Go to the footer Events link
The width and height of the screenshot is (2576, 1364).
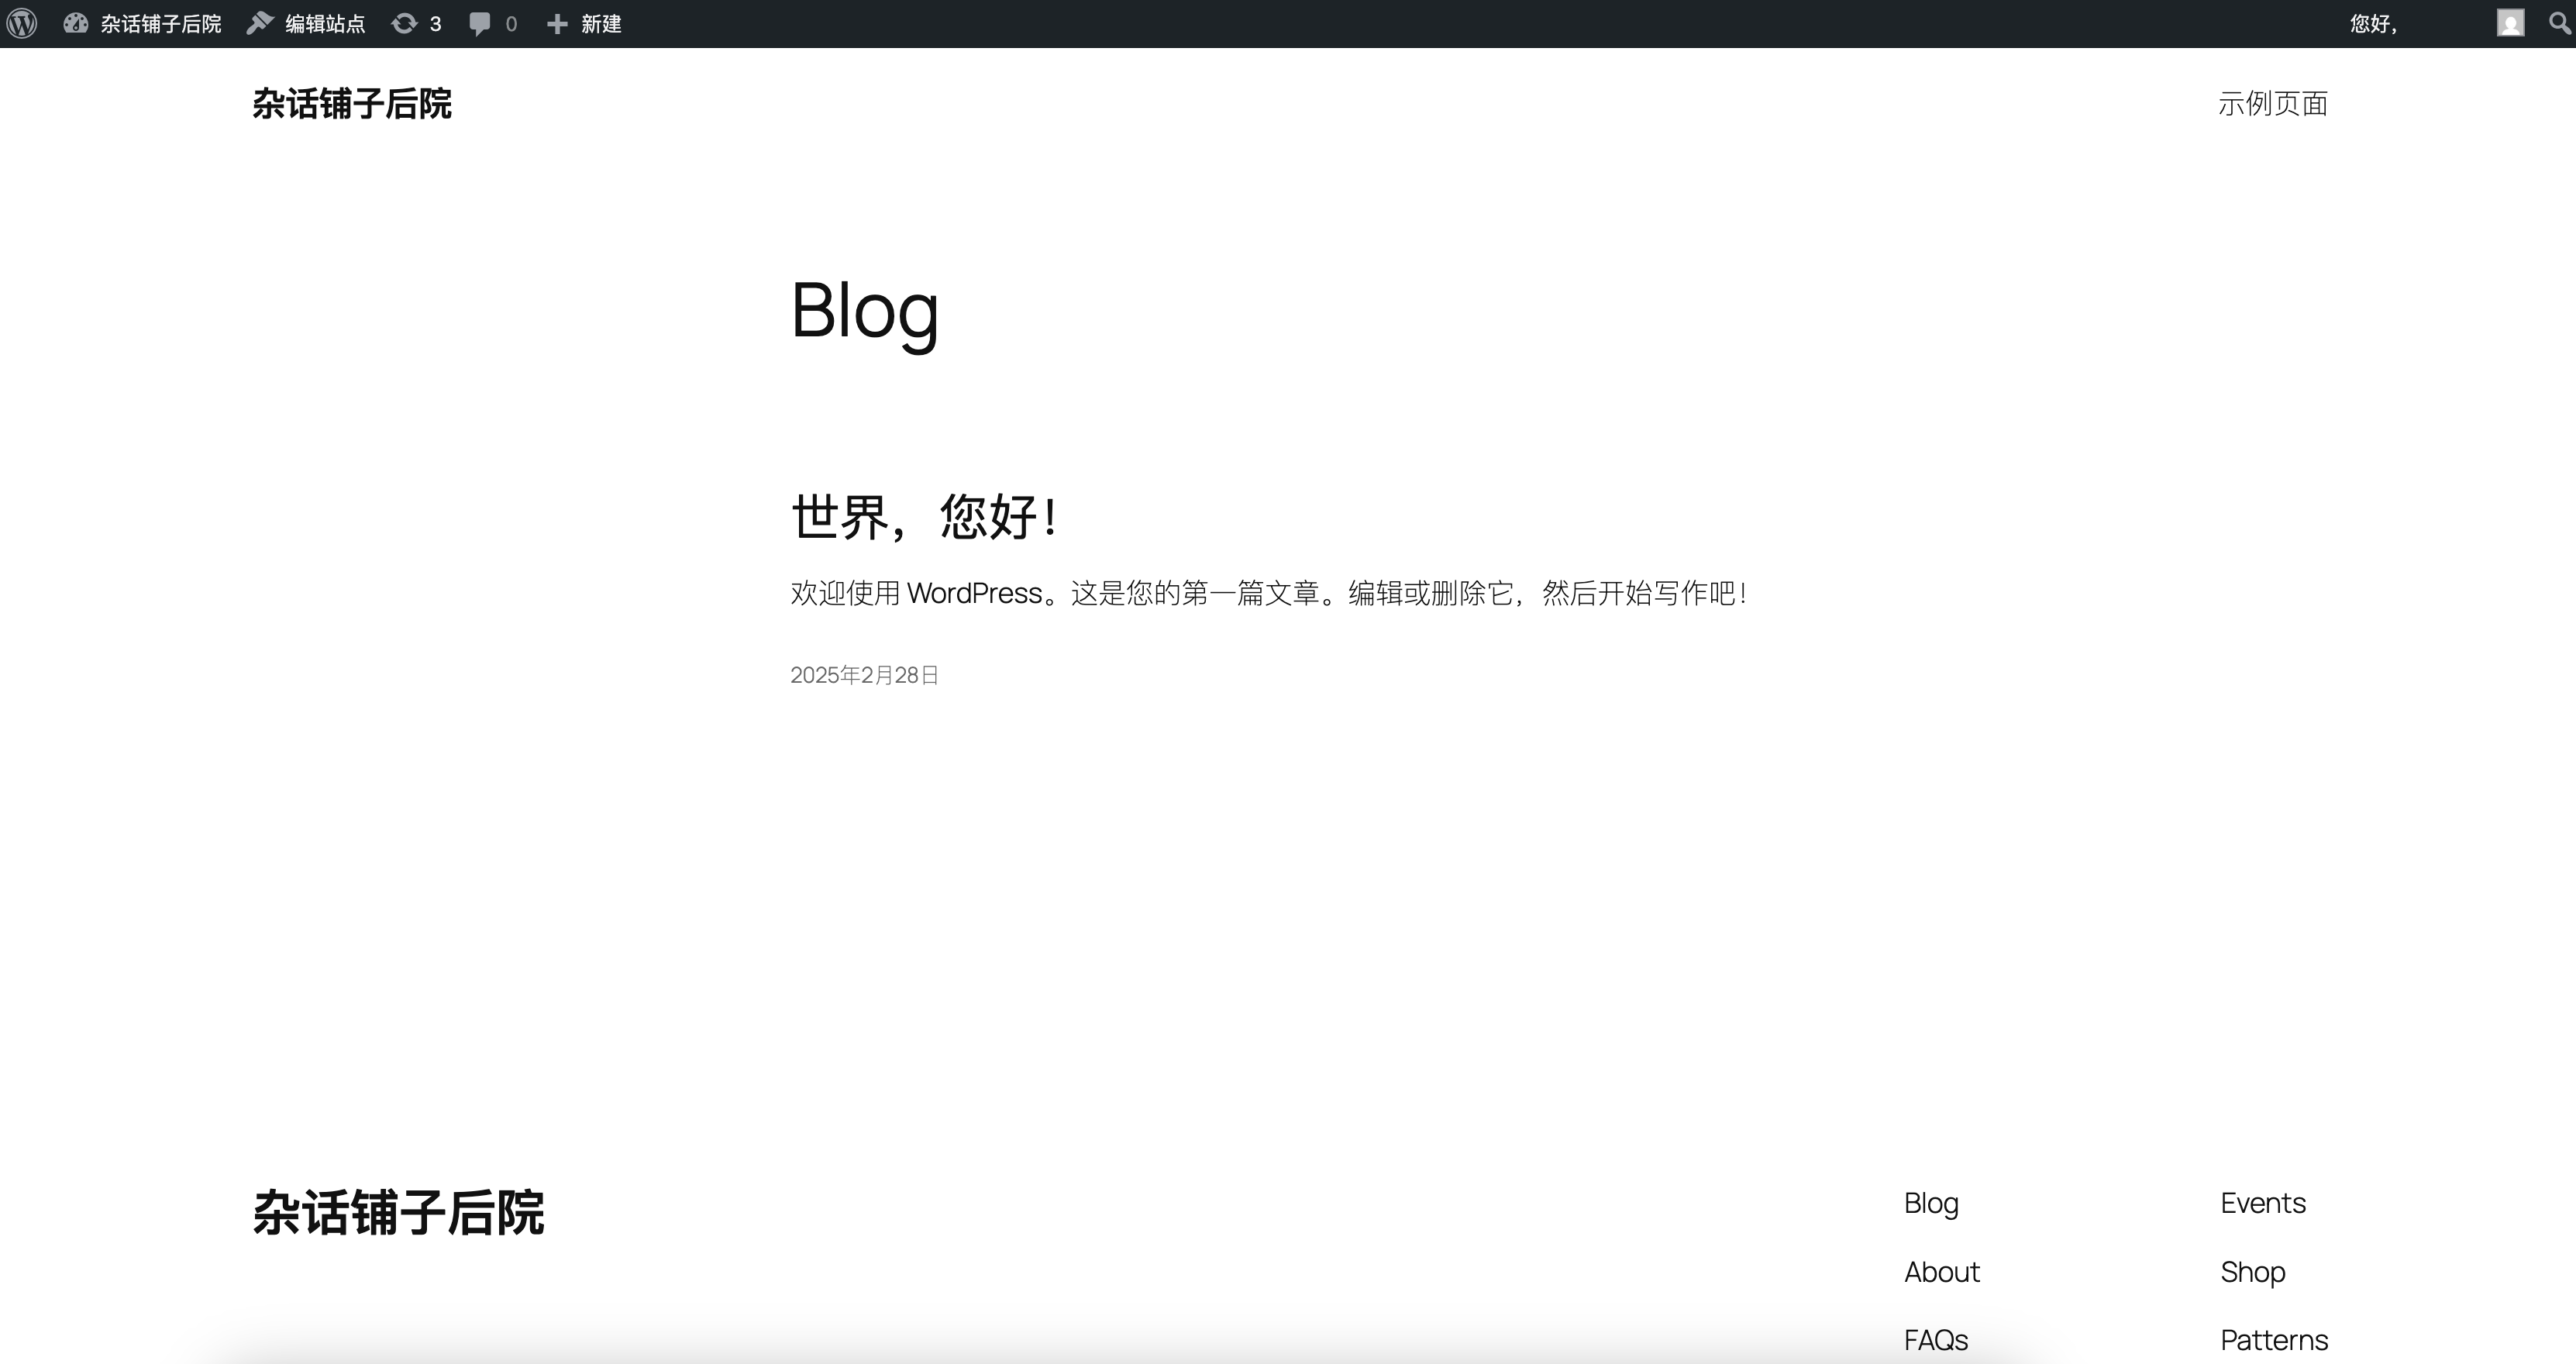[x=2262, y=1203]
